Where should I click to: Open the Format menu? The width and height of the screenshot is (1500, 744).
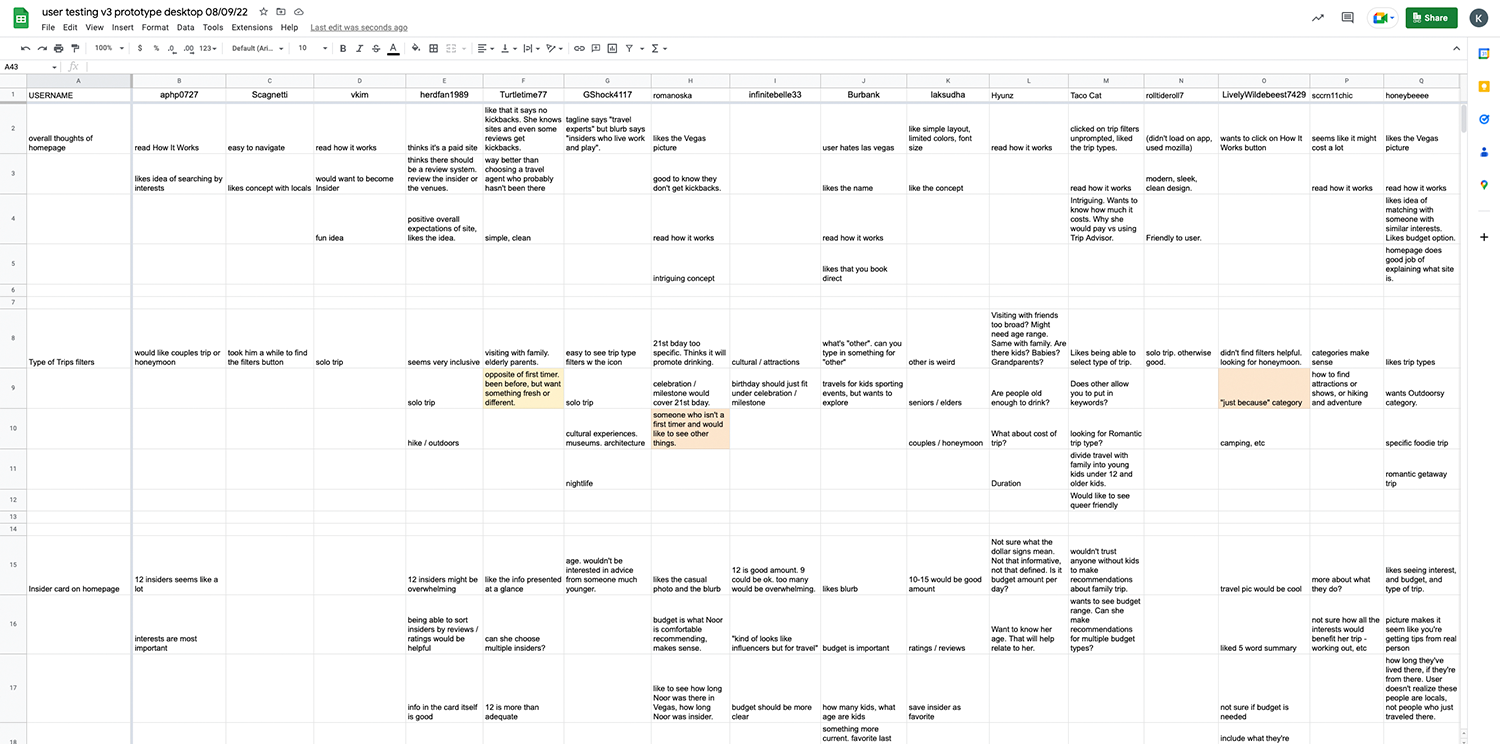coord(155,28)
